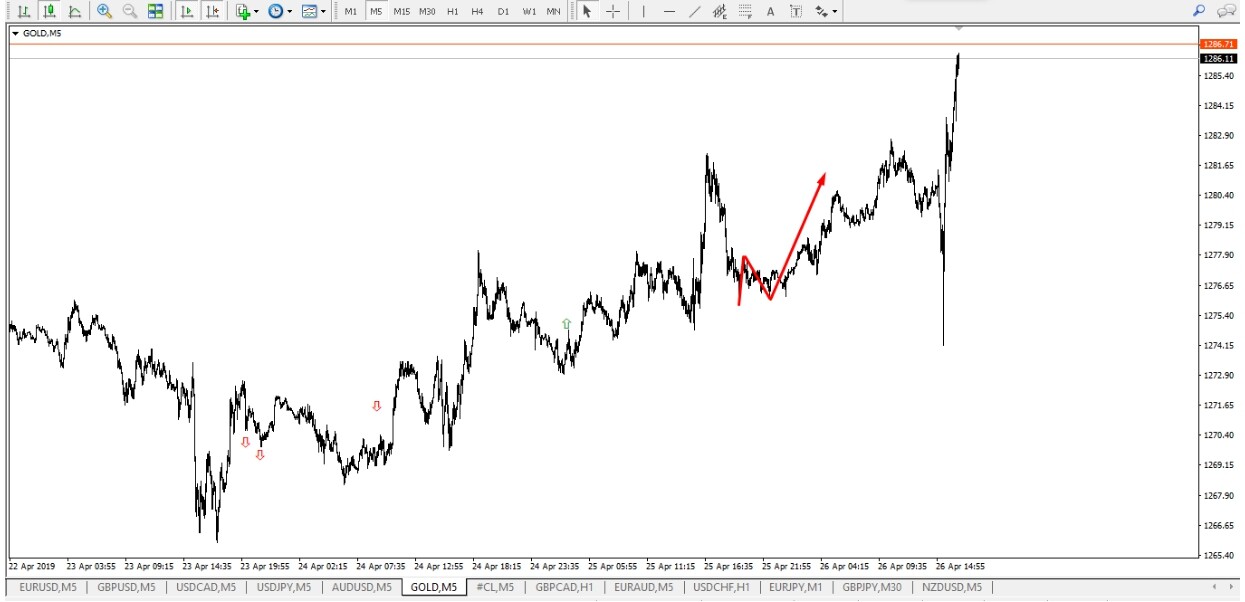
Task: Expand the arrows dropdown arrow
Action: [x=835, y=12]
